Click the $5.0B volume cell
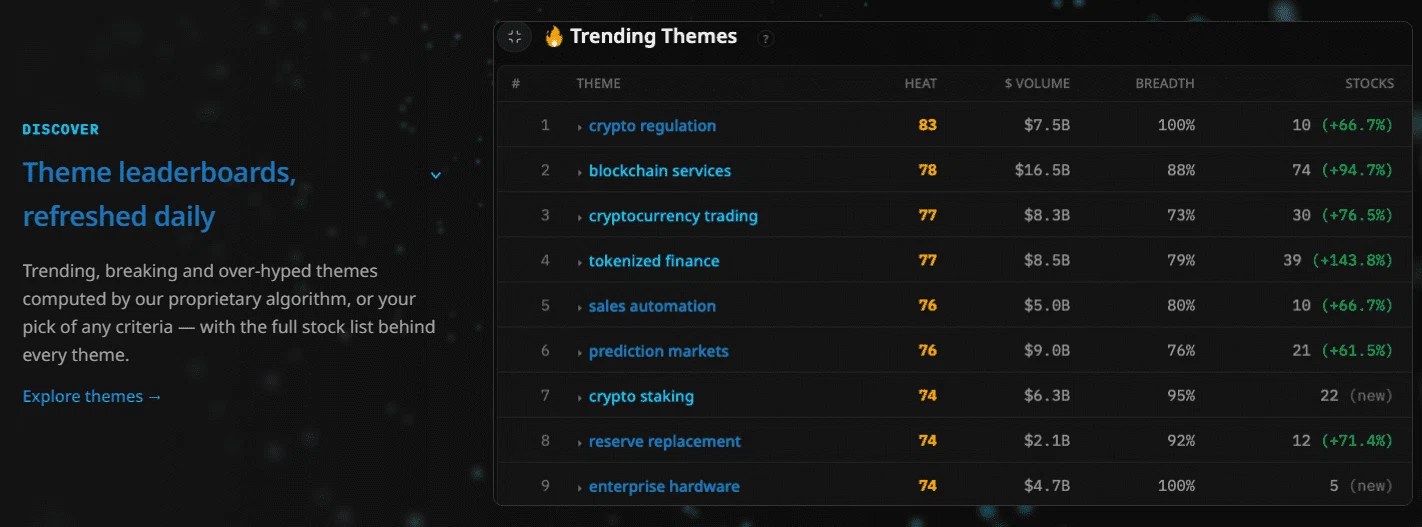The width and height of the screenshot is (1422, 527). [1046, 306]
